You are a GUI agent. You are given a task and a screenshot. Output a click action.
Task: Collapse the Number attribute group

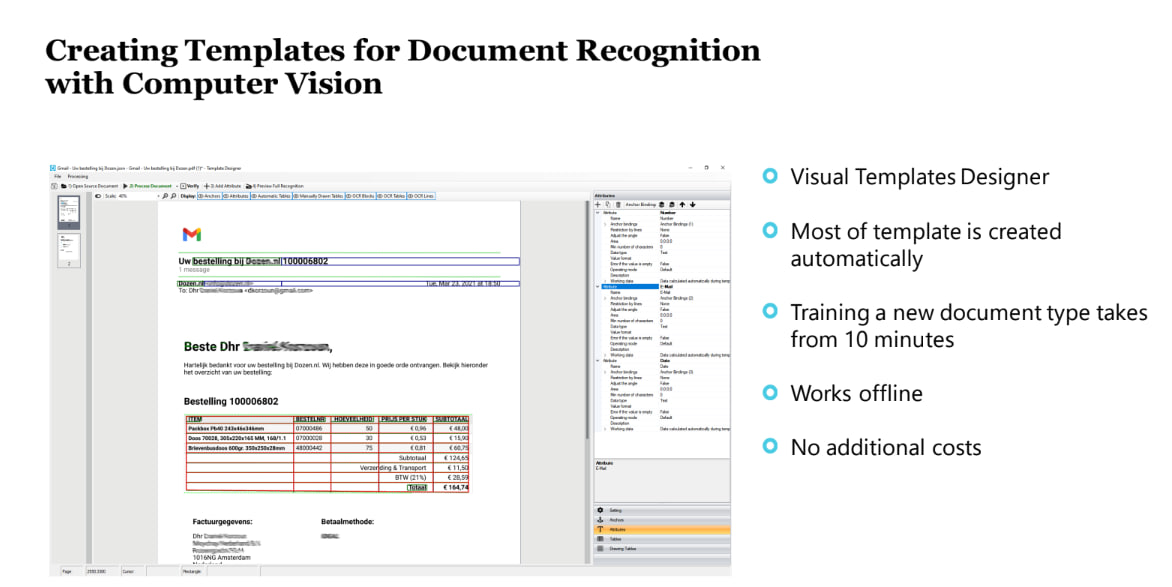[597, 212]
